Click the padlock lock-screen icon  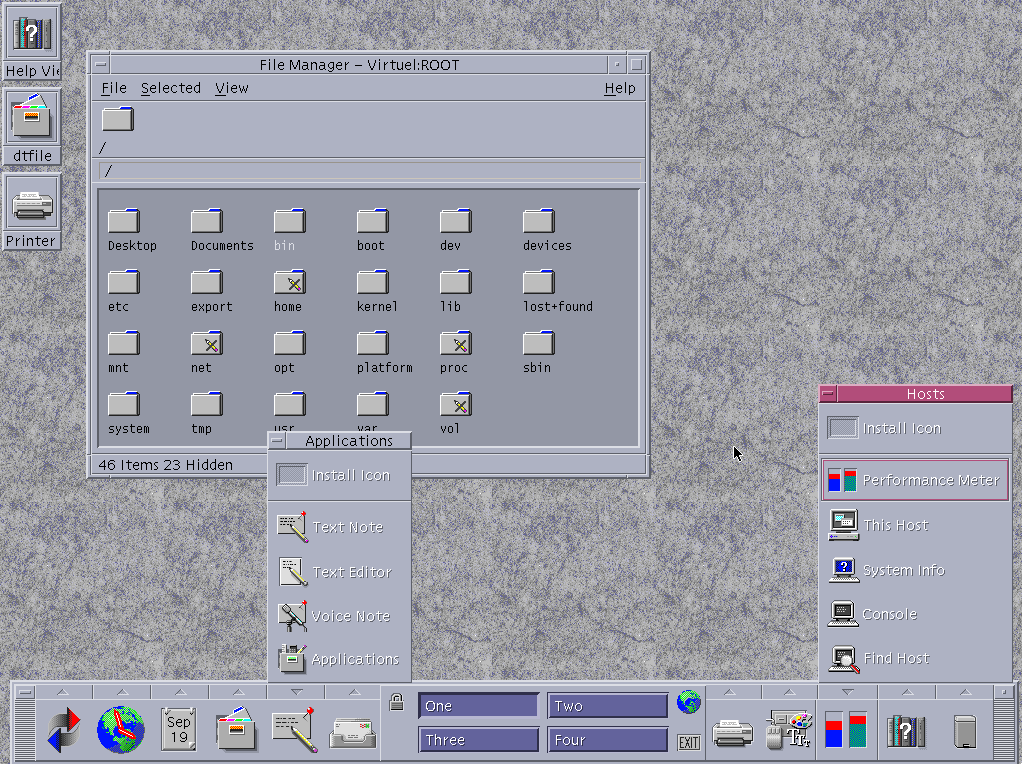tap(396, 701)
